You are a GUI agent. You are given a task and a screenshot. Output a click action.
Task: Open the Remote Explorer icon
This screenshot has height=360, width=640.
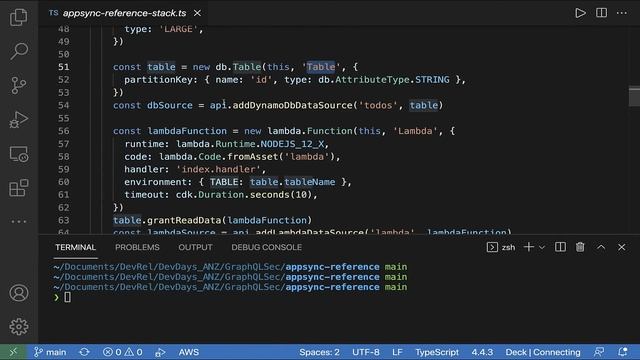click(19, 154)
